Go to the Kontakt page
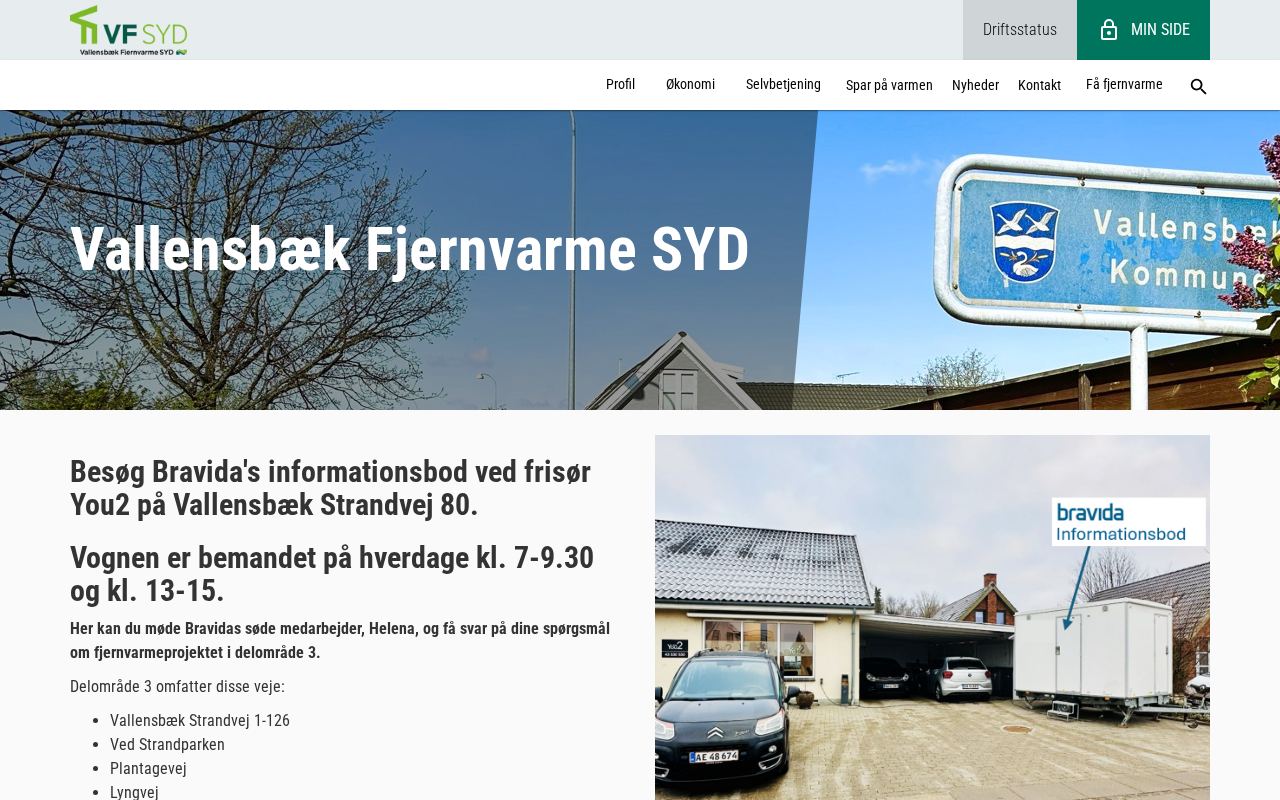Screen dimensions: 1280x800 (x=1039, y=86)
